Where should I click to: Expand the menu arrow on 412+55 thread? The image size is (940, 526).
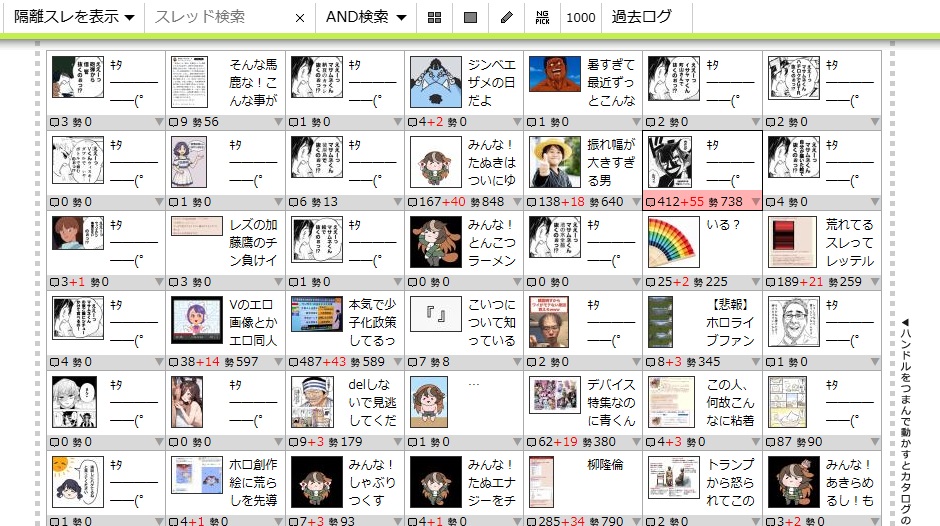click(x=755, y=202)
